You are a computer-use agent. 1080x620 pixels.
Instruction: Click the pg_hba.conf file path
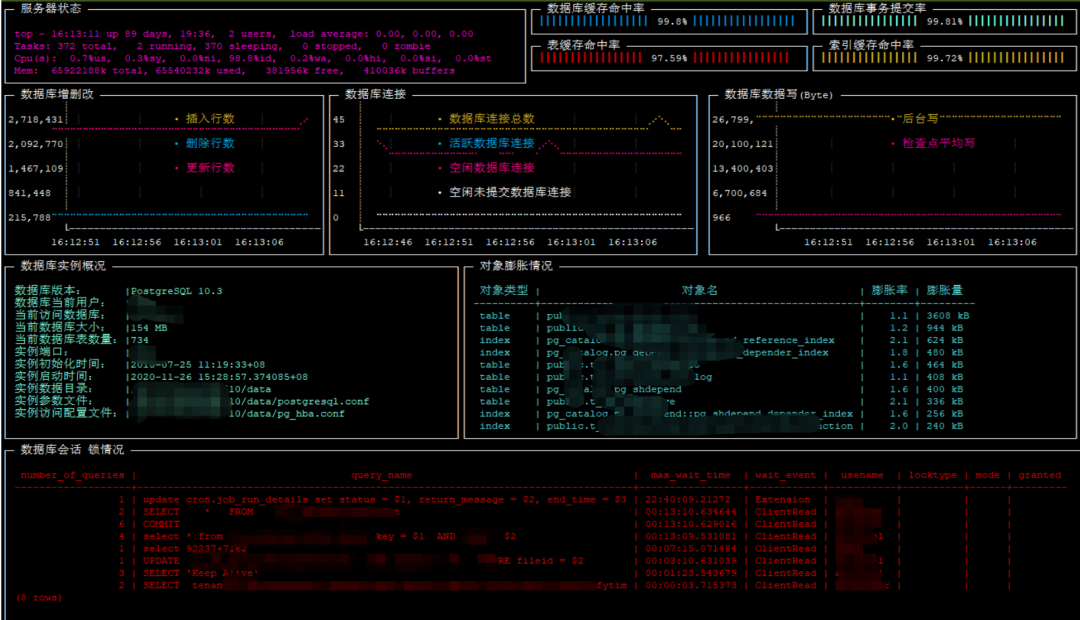click(x=287, y=414)
